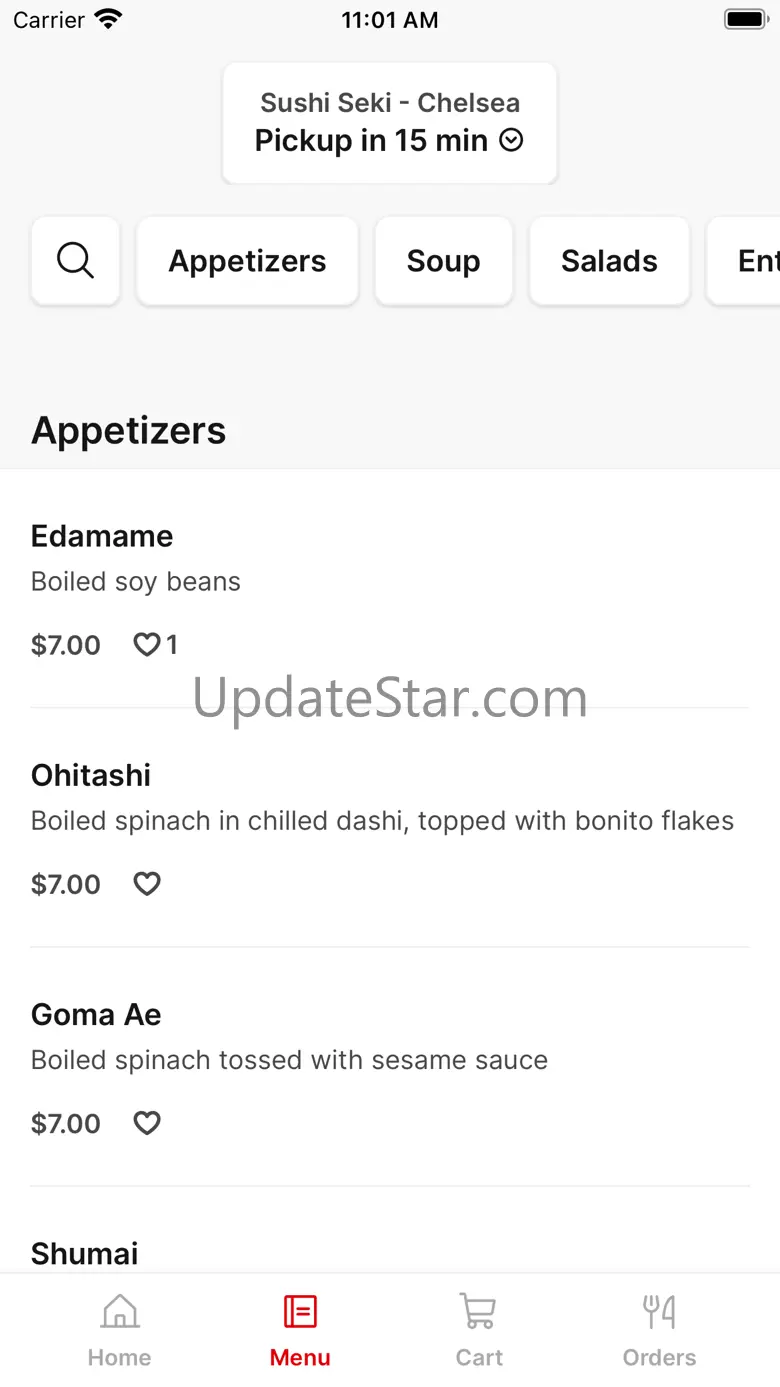Open the Sushi Seki - Chelsea location picker
The image size is (780, 1387).
[x=390, y=123]
